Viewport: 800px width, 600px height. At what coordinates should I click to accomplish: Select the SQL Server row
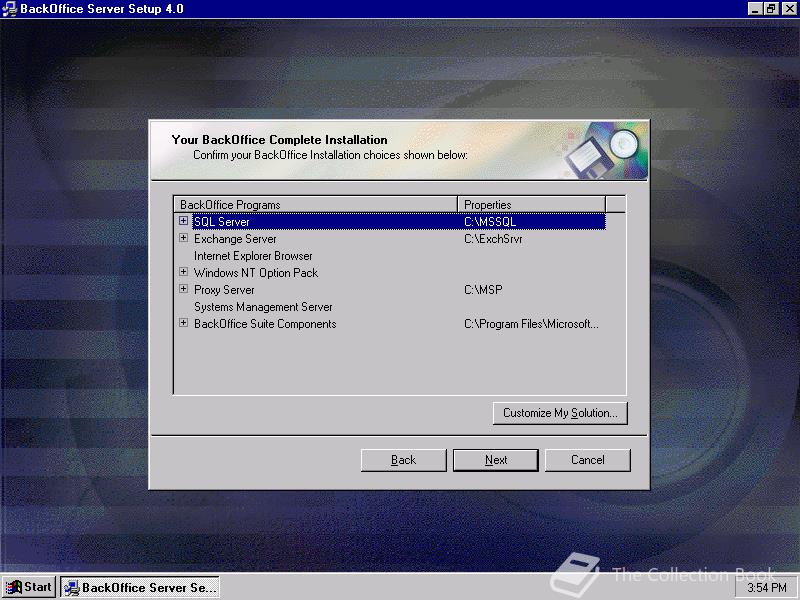point(399,221)
